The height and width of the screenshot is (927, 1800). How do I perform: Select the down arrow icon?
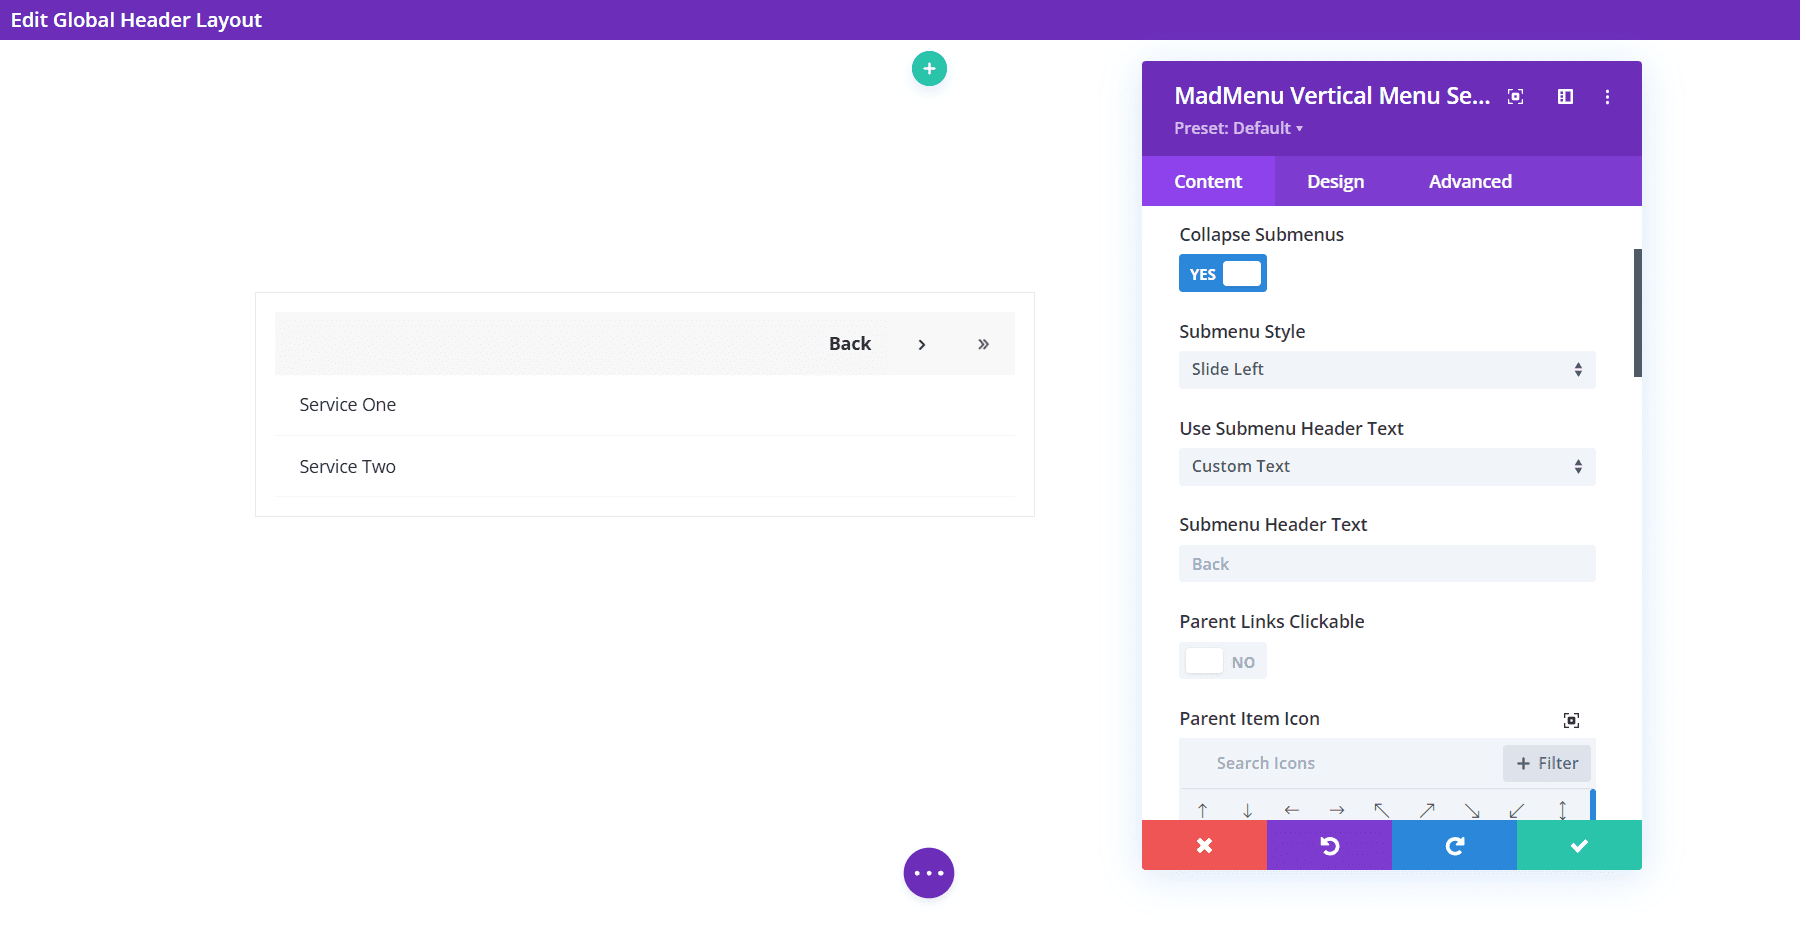point(1248,809)
